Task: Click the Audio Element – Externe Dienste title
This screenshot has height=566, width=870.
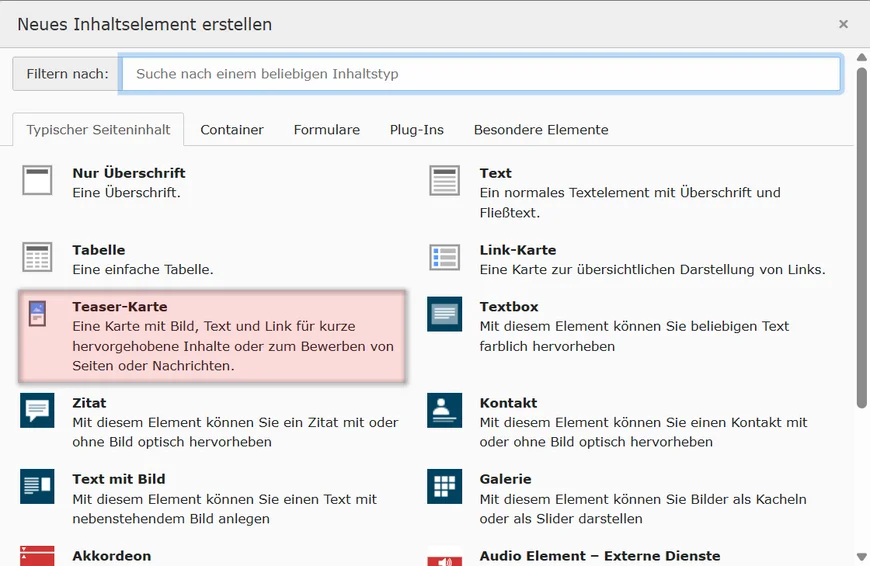Action: pos(600,556)
